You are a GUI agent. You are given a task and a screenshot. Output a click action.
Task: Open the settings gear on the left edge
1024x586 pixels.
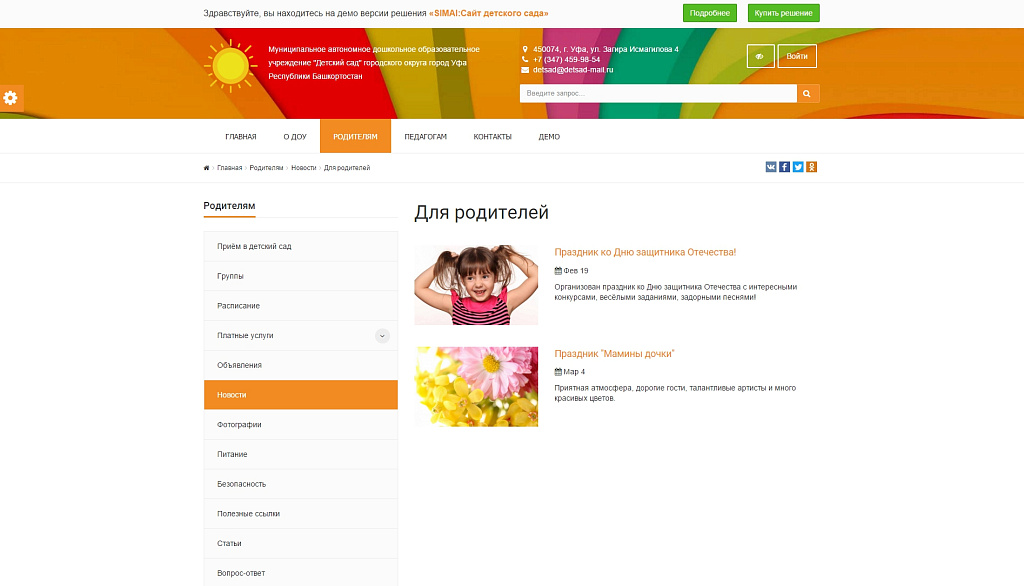coord(10,97)
